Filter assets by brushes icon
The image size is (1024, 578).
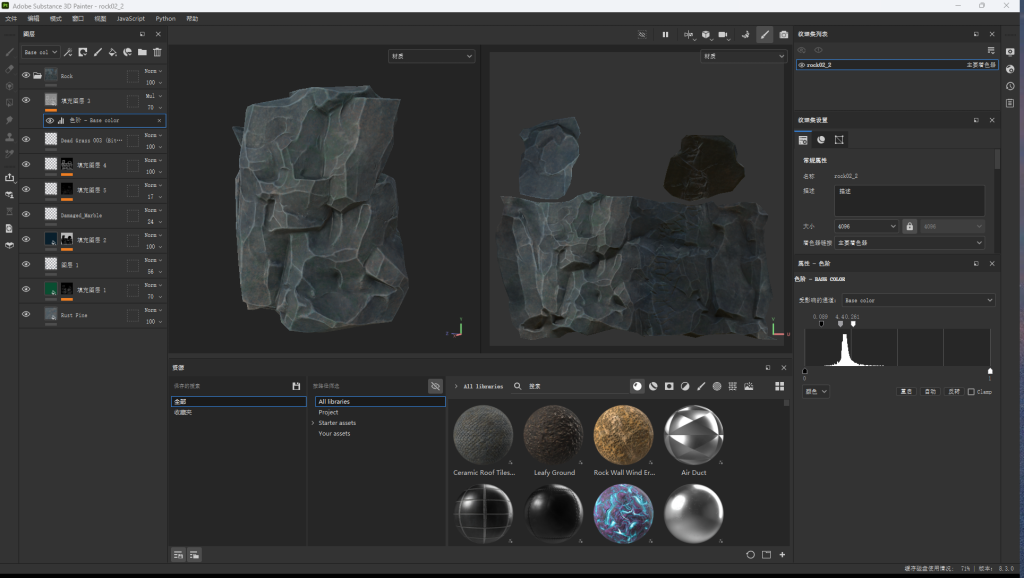point(701,386)
